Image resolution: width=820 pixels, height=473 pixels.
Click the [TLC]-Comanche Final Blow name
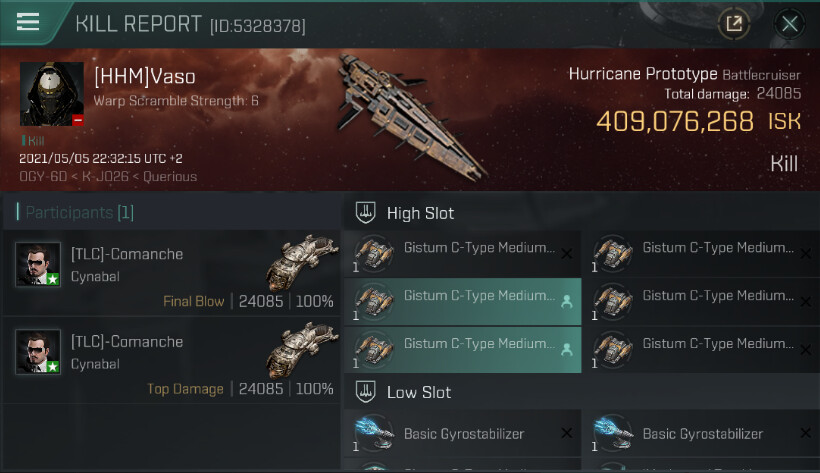(127, 254)
